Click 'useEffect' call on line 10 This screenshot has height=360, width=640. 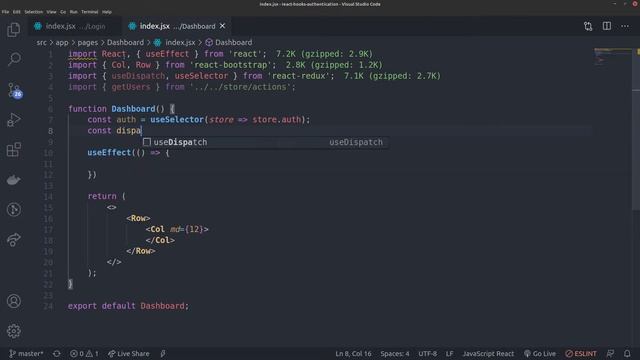pos(109,153)
